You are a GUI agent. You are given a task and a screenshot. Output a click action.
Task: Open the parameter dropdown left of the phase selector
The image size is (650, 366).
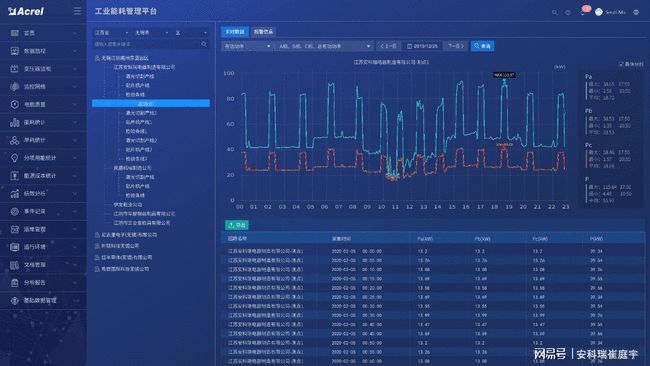click(247, 46)
